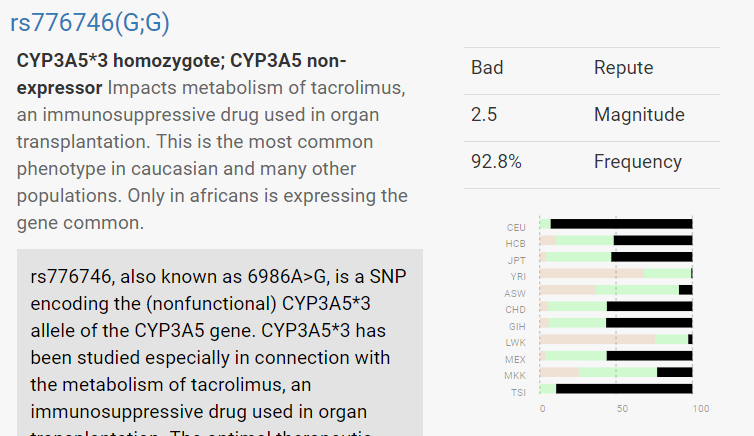
Task: Click the Magnitude label in the table
Action: point(640,115)
